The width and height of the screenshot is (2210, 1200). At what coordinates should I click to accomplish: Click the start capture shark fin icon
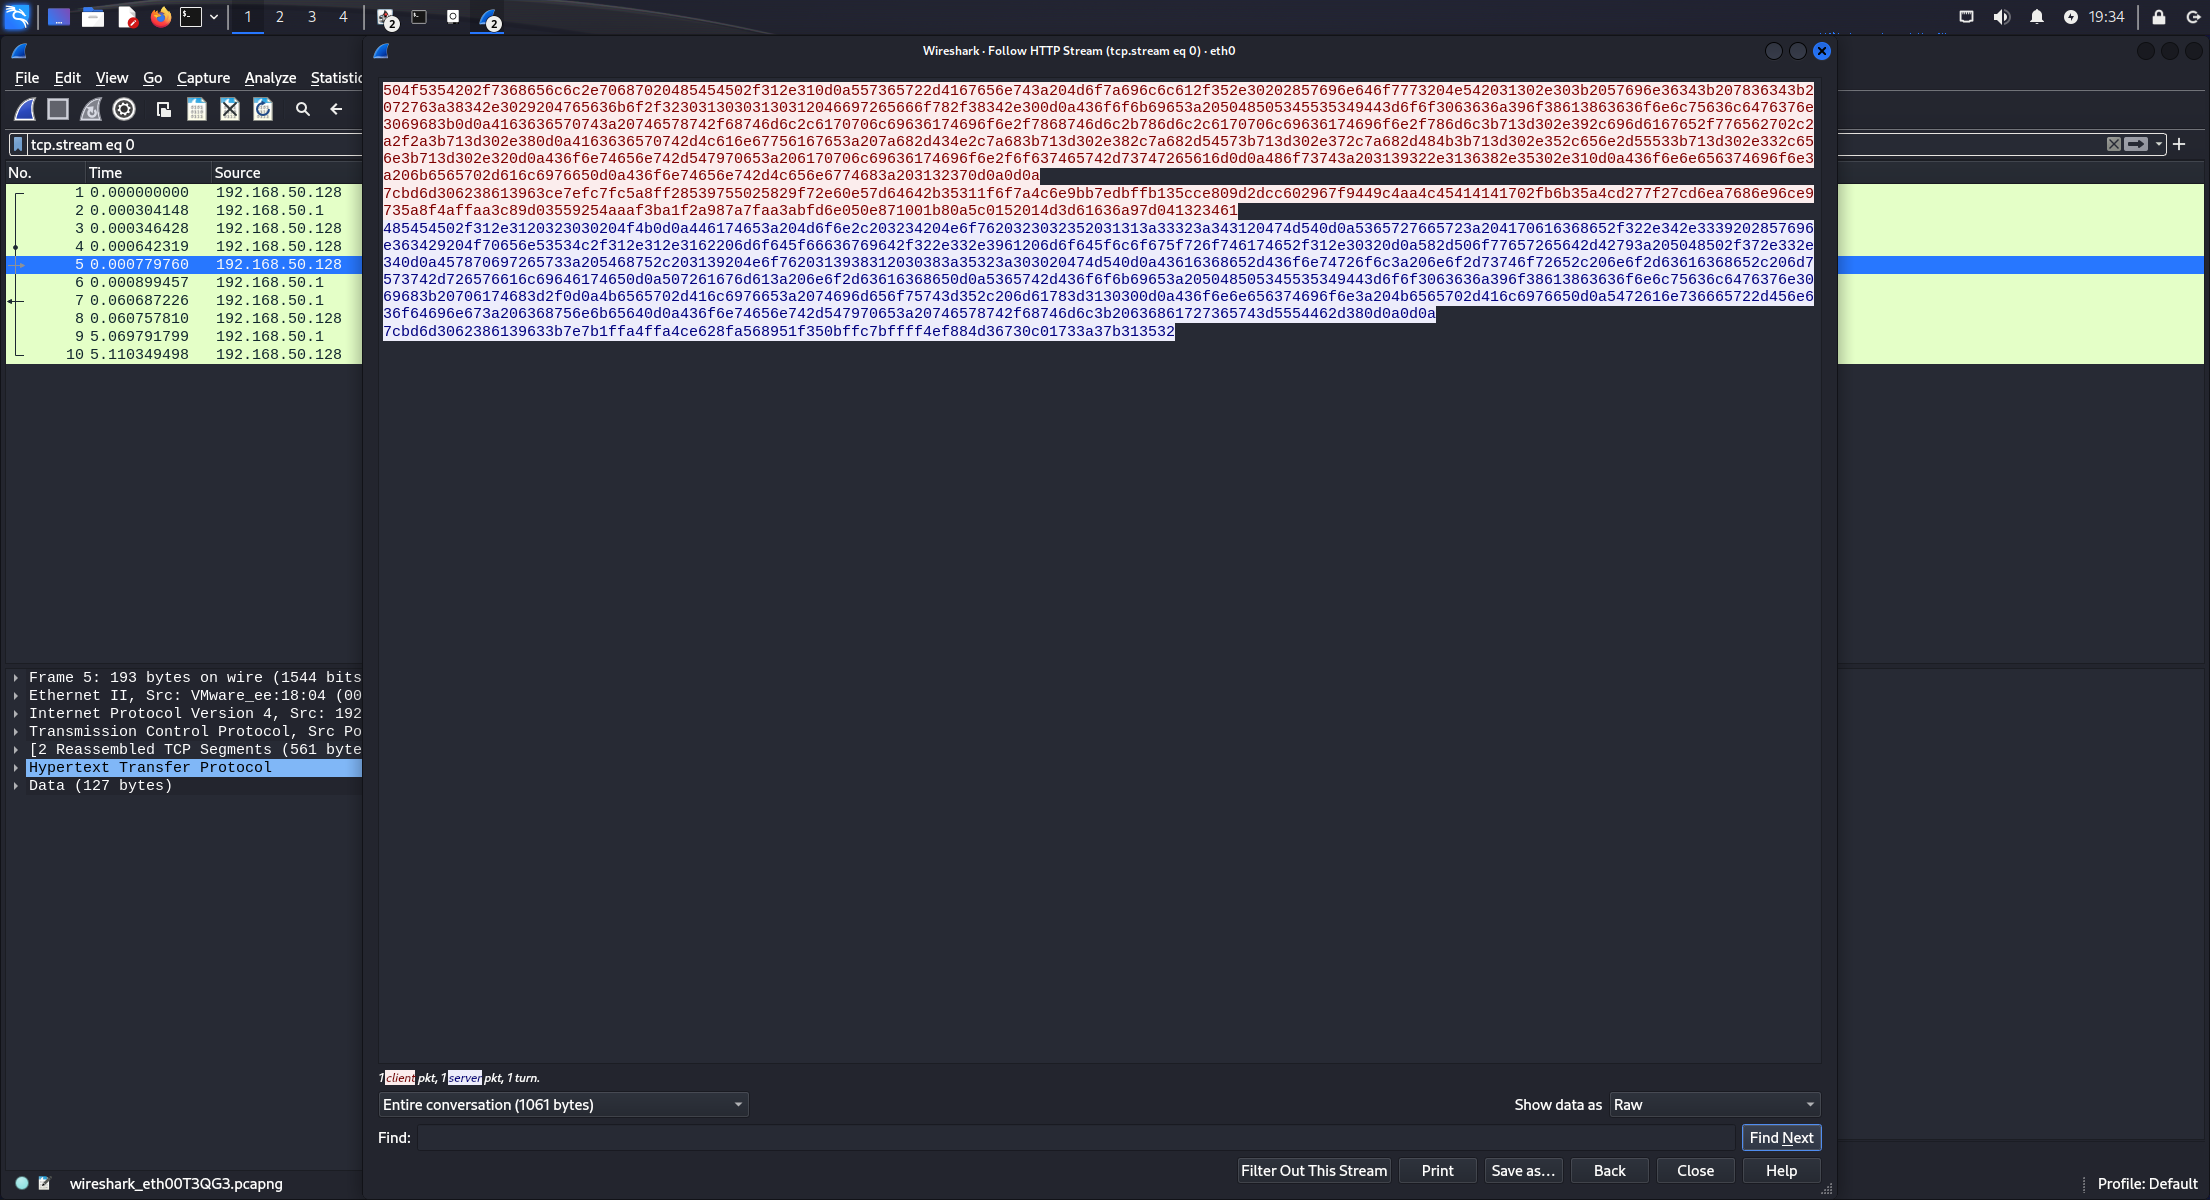[x=25, y=110]
